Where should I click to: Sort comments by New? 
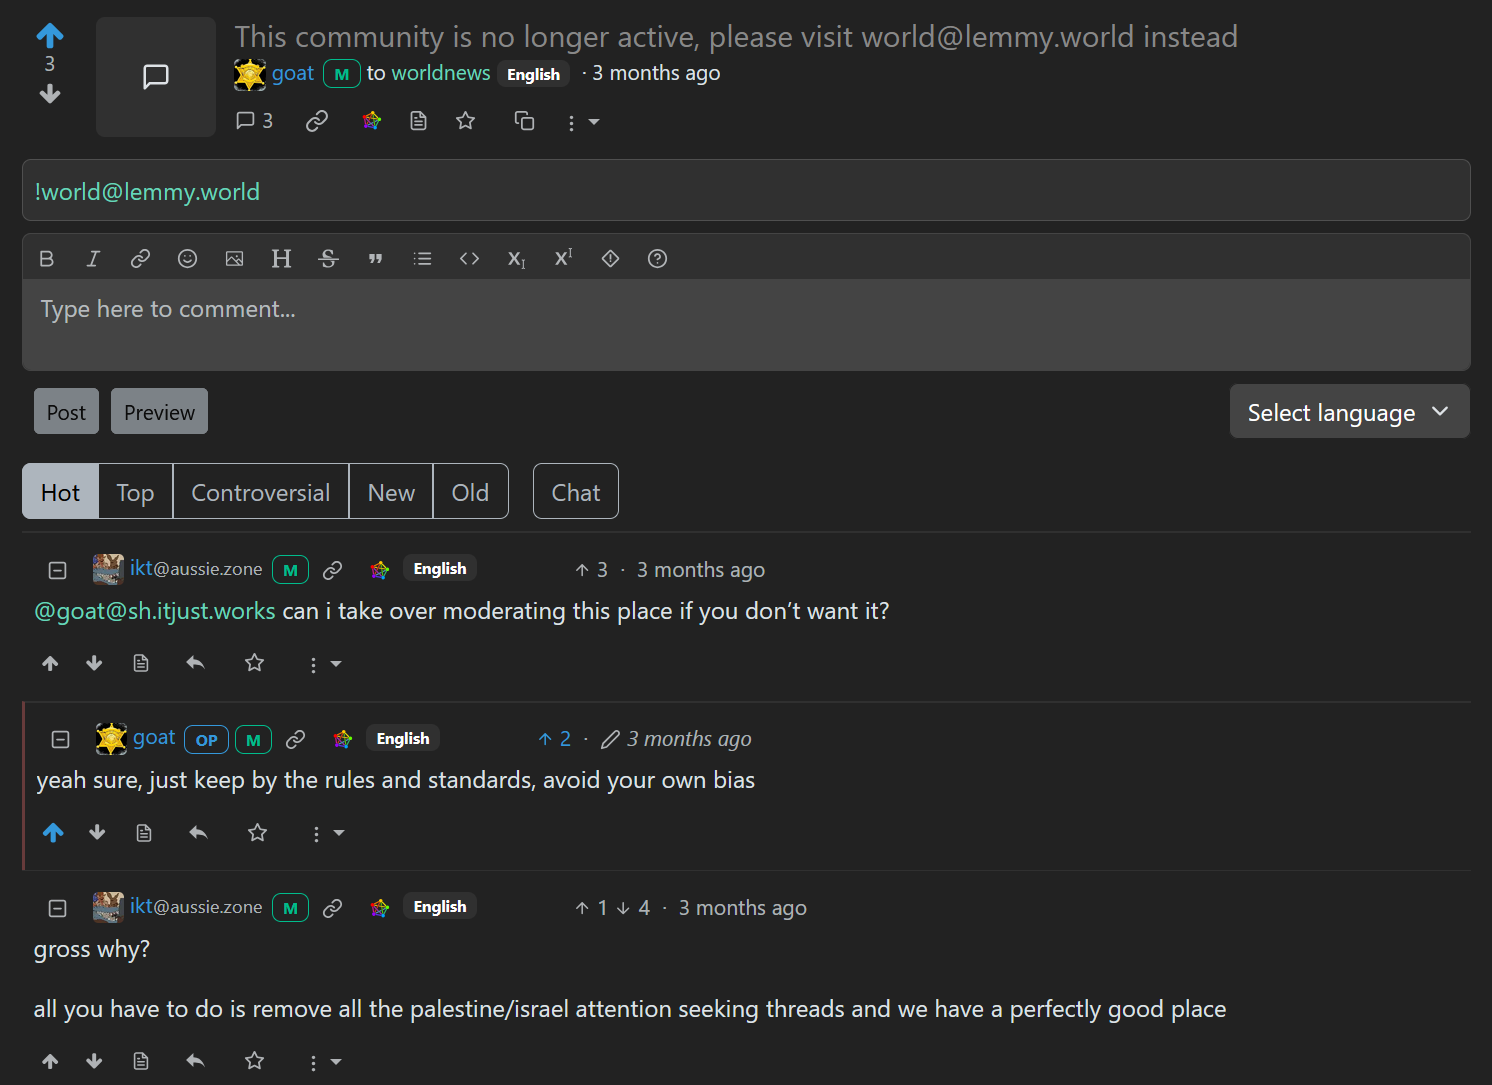coord(391,492)
